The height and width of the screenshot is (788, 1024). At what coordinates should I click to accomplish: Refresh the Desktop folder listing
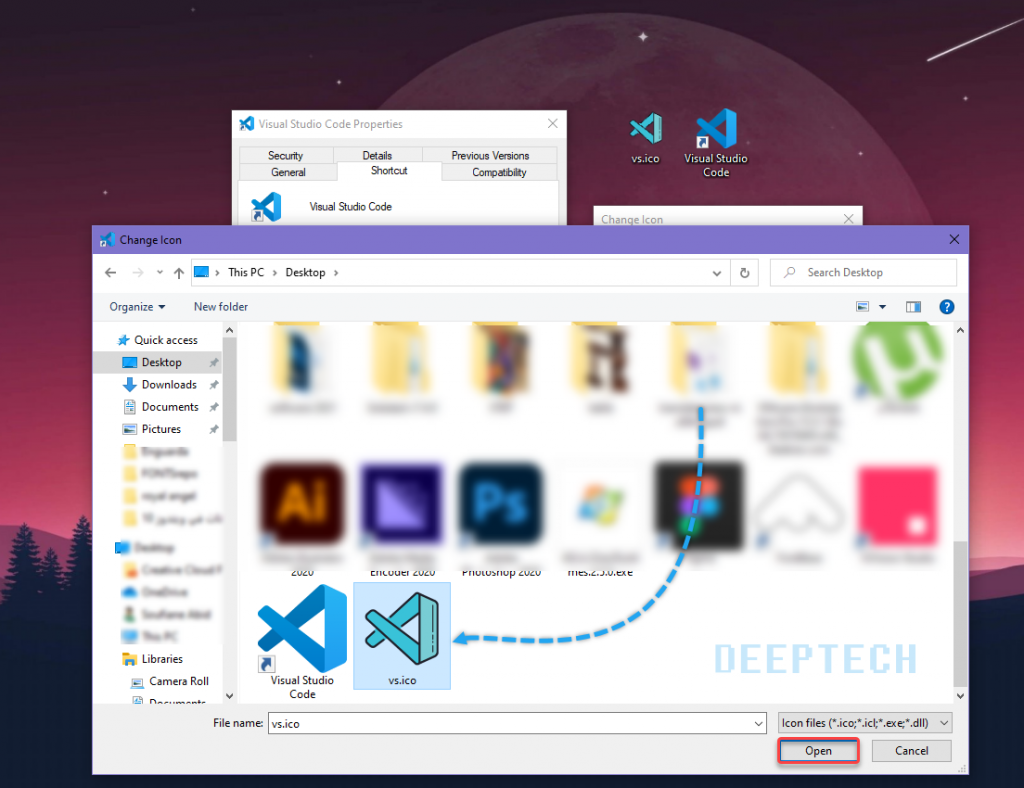(x=744, y=273)
